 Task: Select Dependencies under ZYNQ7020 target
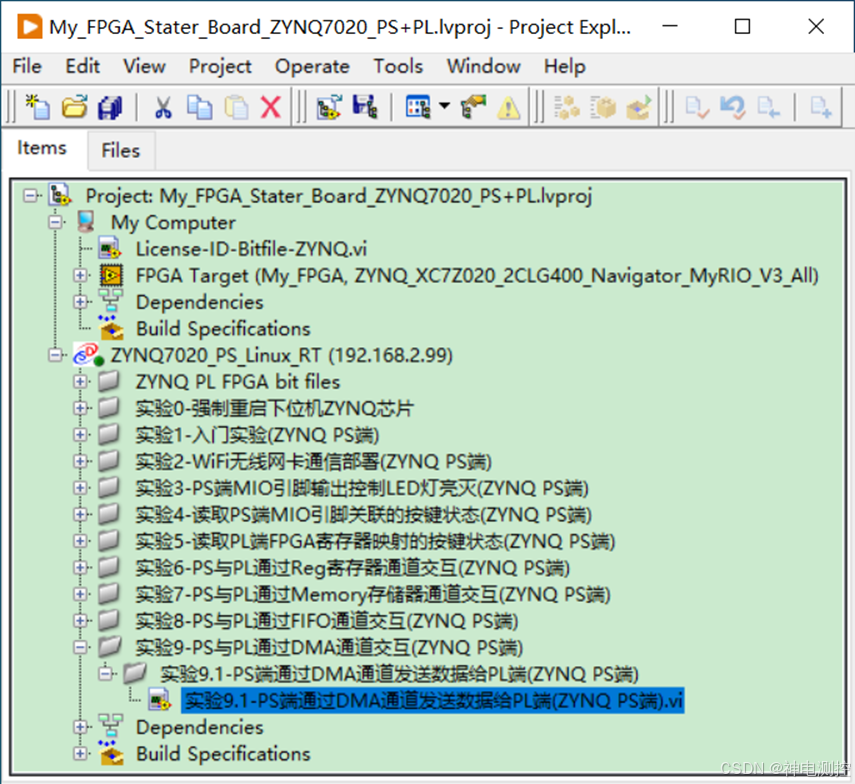200,727
